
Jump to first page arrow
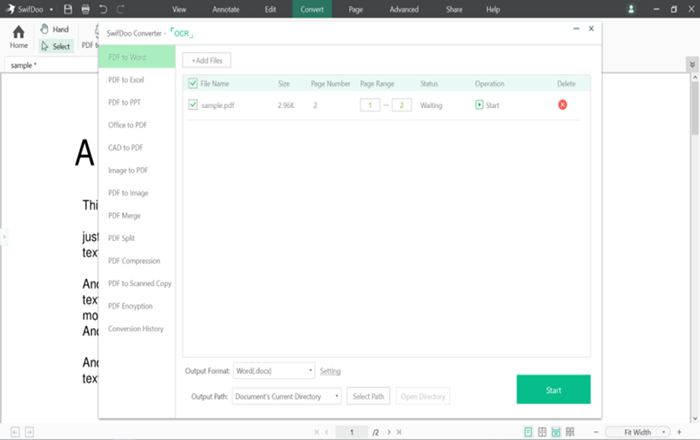[317, 432]
